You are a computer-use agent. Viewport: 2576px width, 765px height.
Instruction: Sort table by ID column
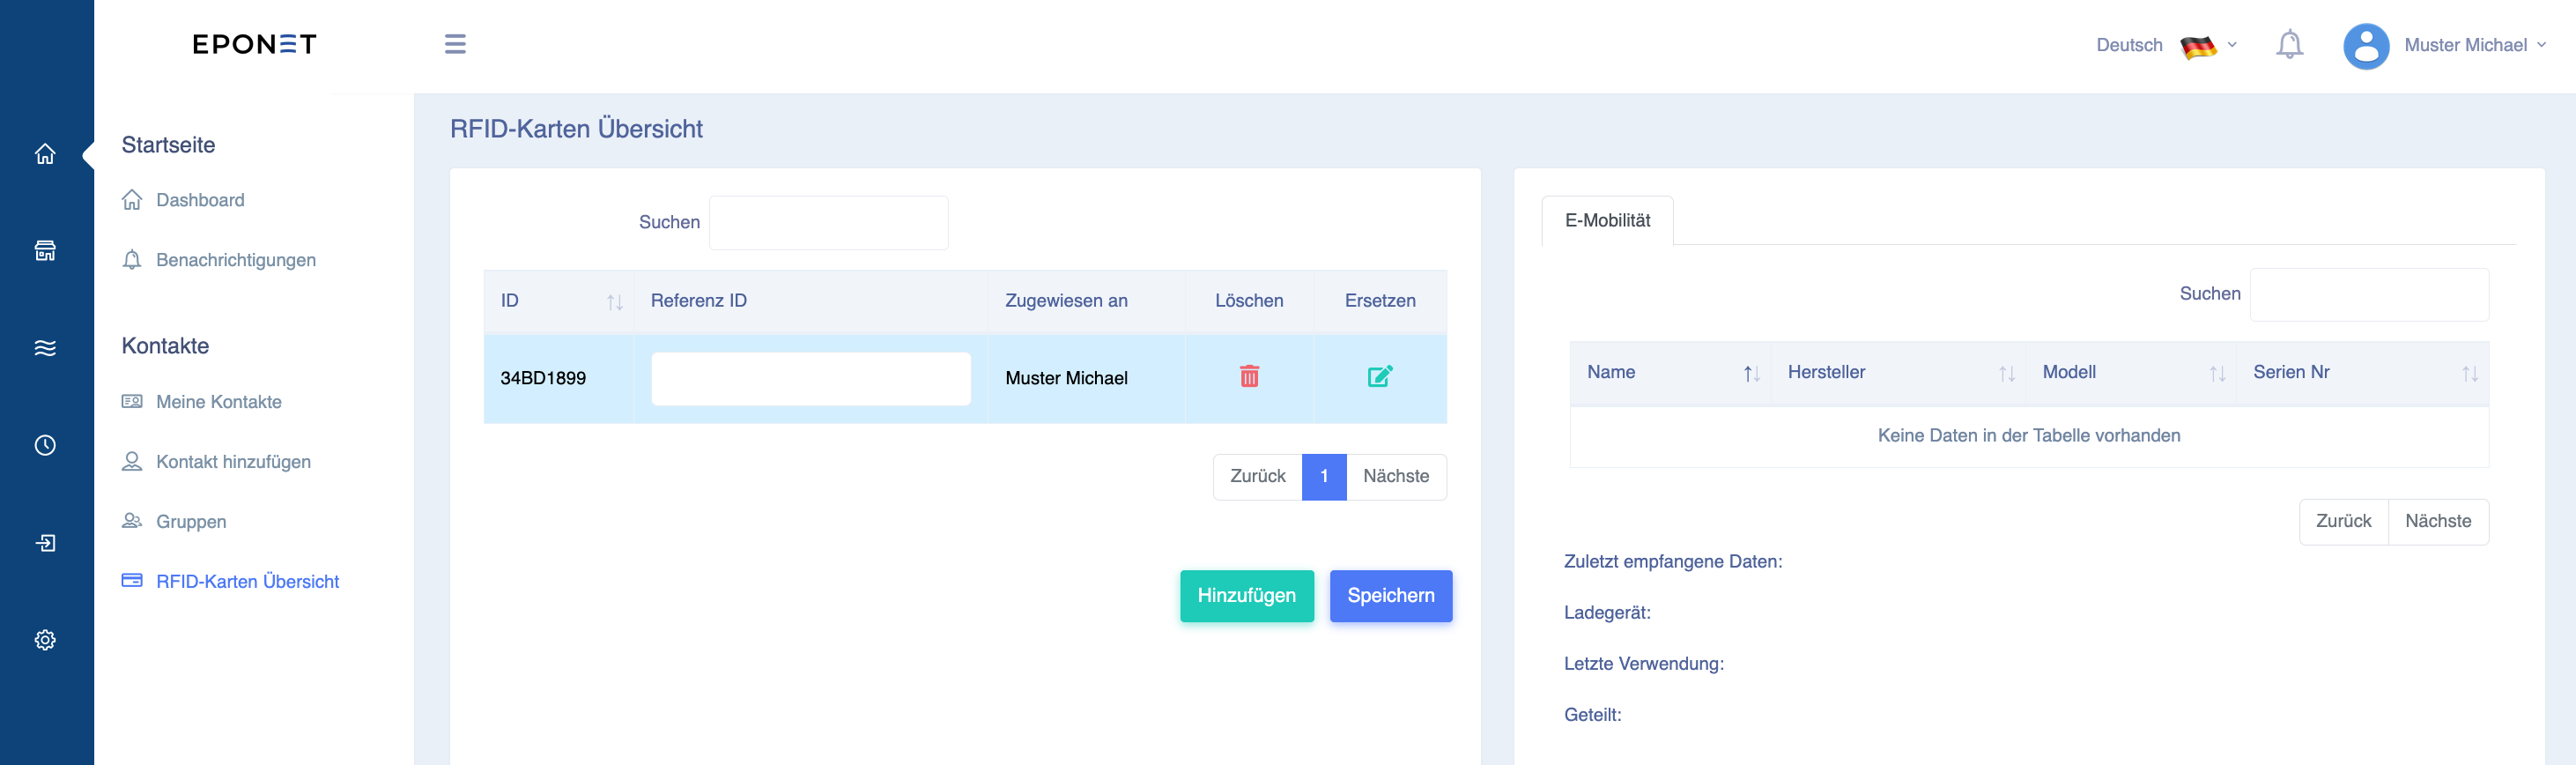[559, 301]
